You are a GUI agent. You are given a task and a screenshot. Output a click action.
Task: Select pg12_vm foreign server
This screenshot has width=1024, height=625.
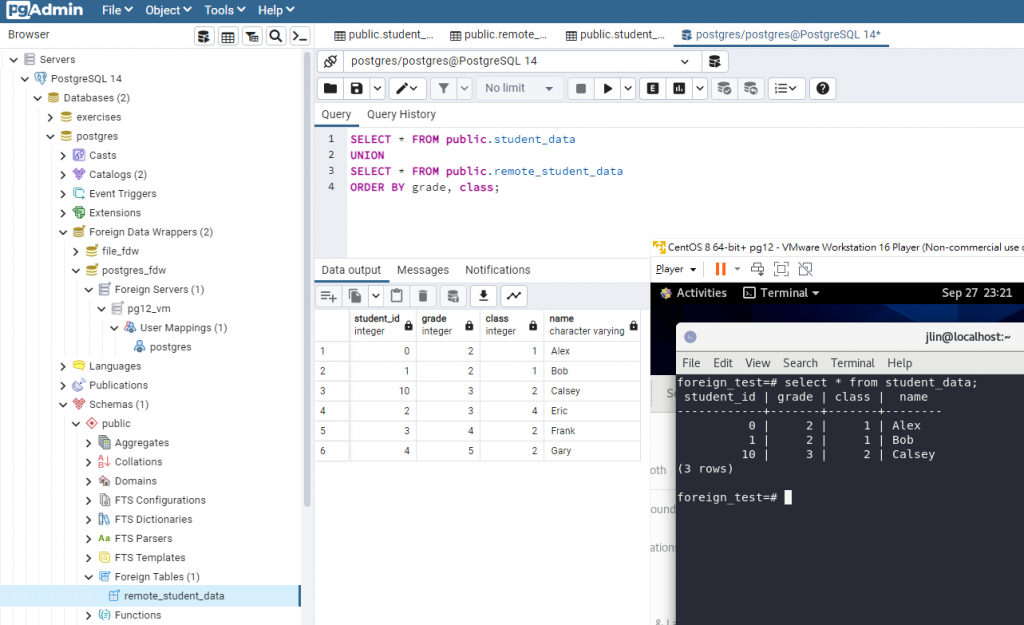click(x=148, y=309)
